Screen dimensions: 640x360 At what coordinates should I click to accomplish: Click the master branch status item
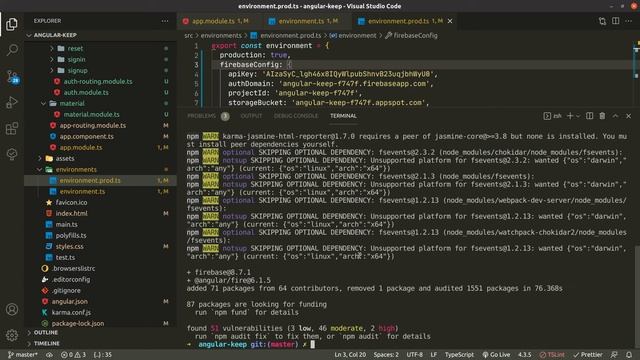23,355
